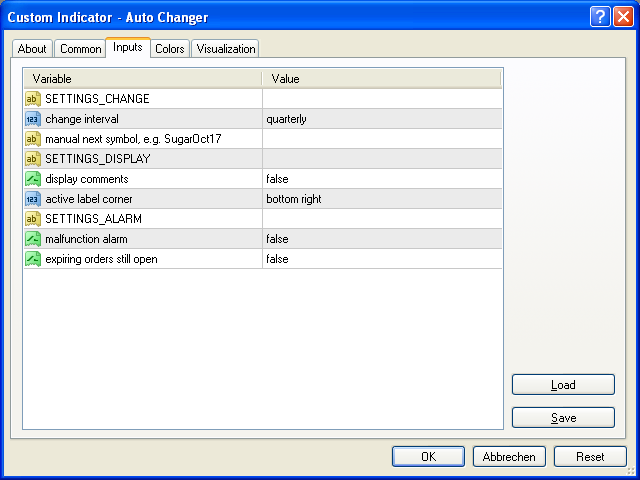Click the string icon beside SETTINGS_ALARM
The height and width of the screenshot is (480, 640).
click(x=32, y=219)
